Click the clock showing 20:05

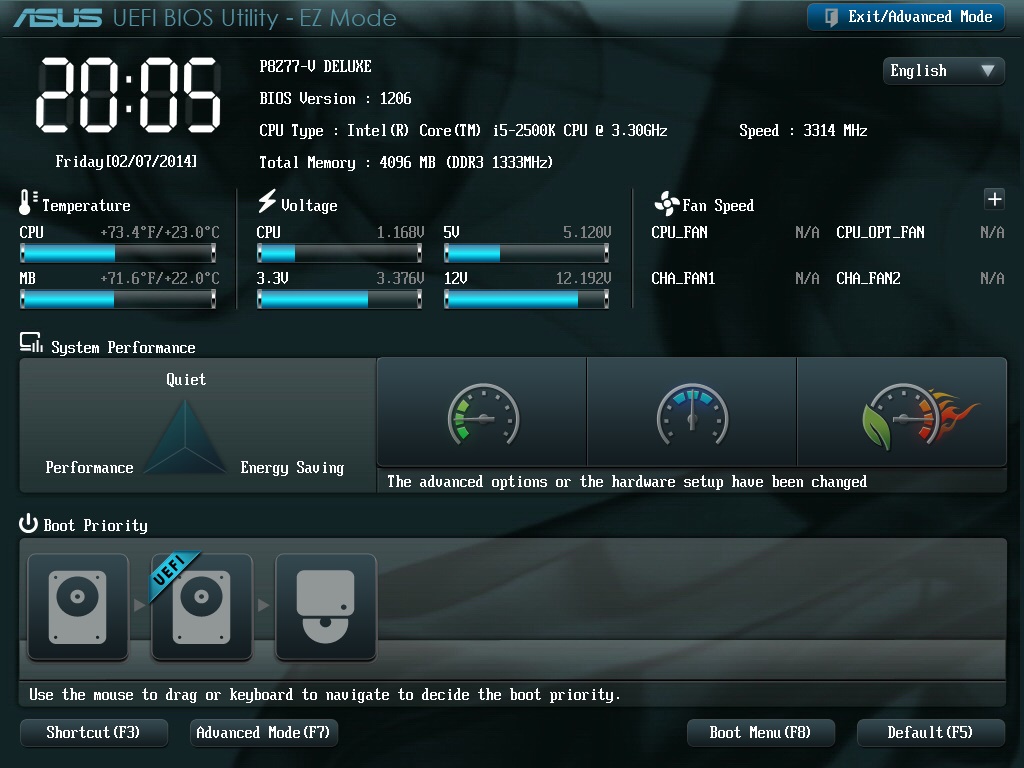click(x=128, y=95)
